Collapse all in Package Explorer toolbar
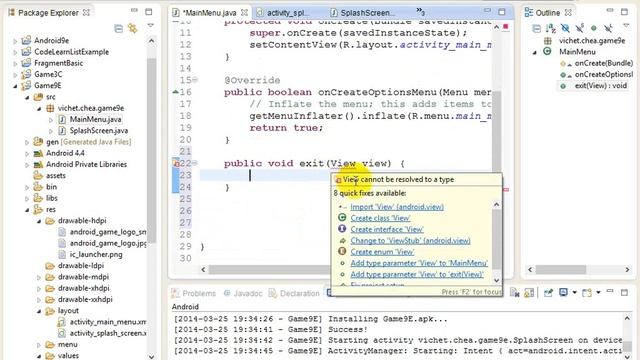Viewport: 640px width, 360px height. coord(119,28)
